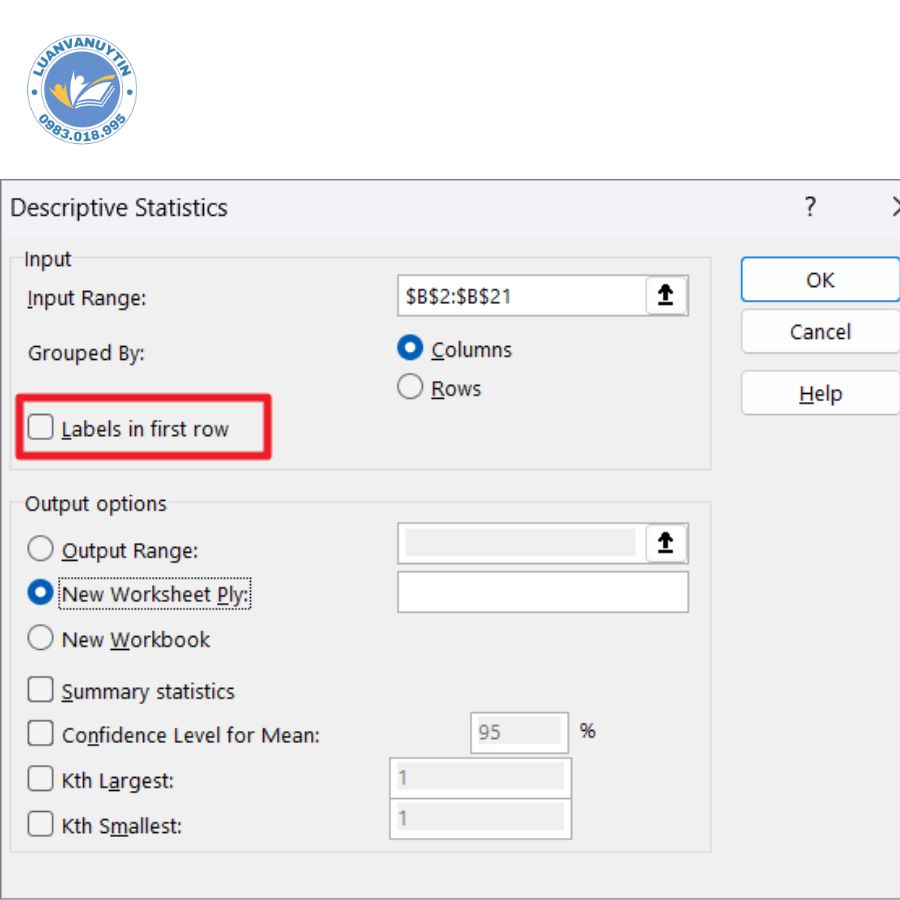Click the LuanVanUyTin logo
900x900 pixels.
[82, 91]
